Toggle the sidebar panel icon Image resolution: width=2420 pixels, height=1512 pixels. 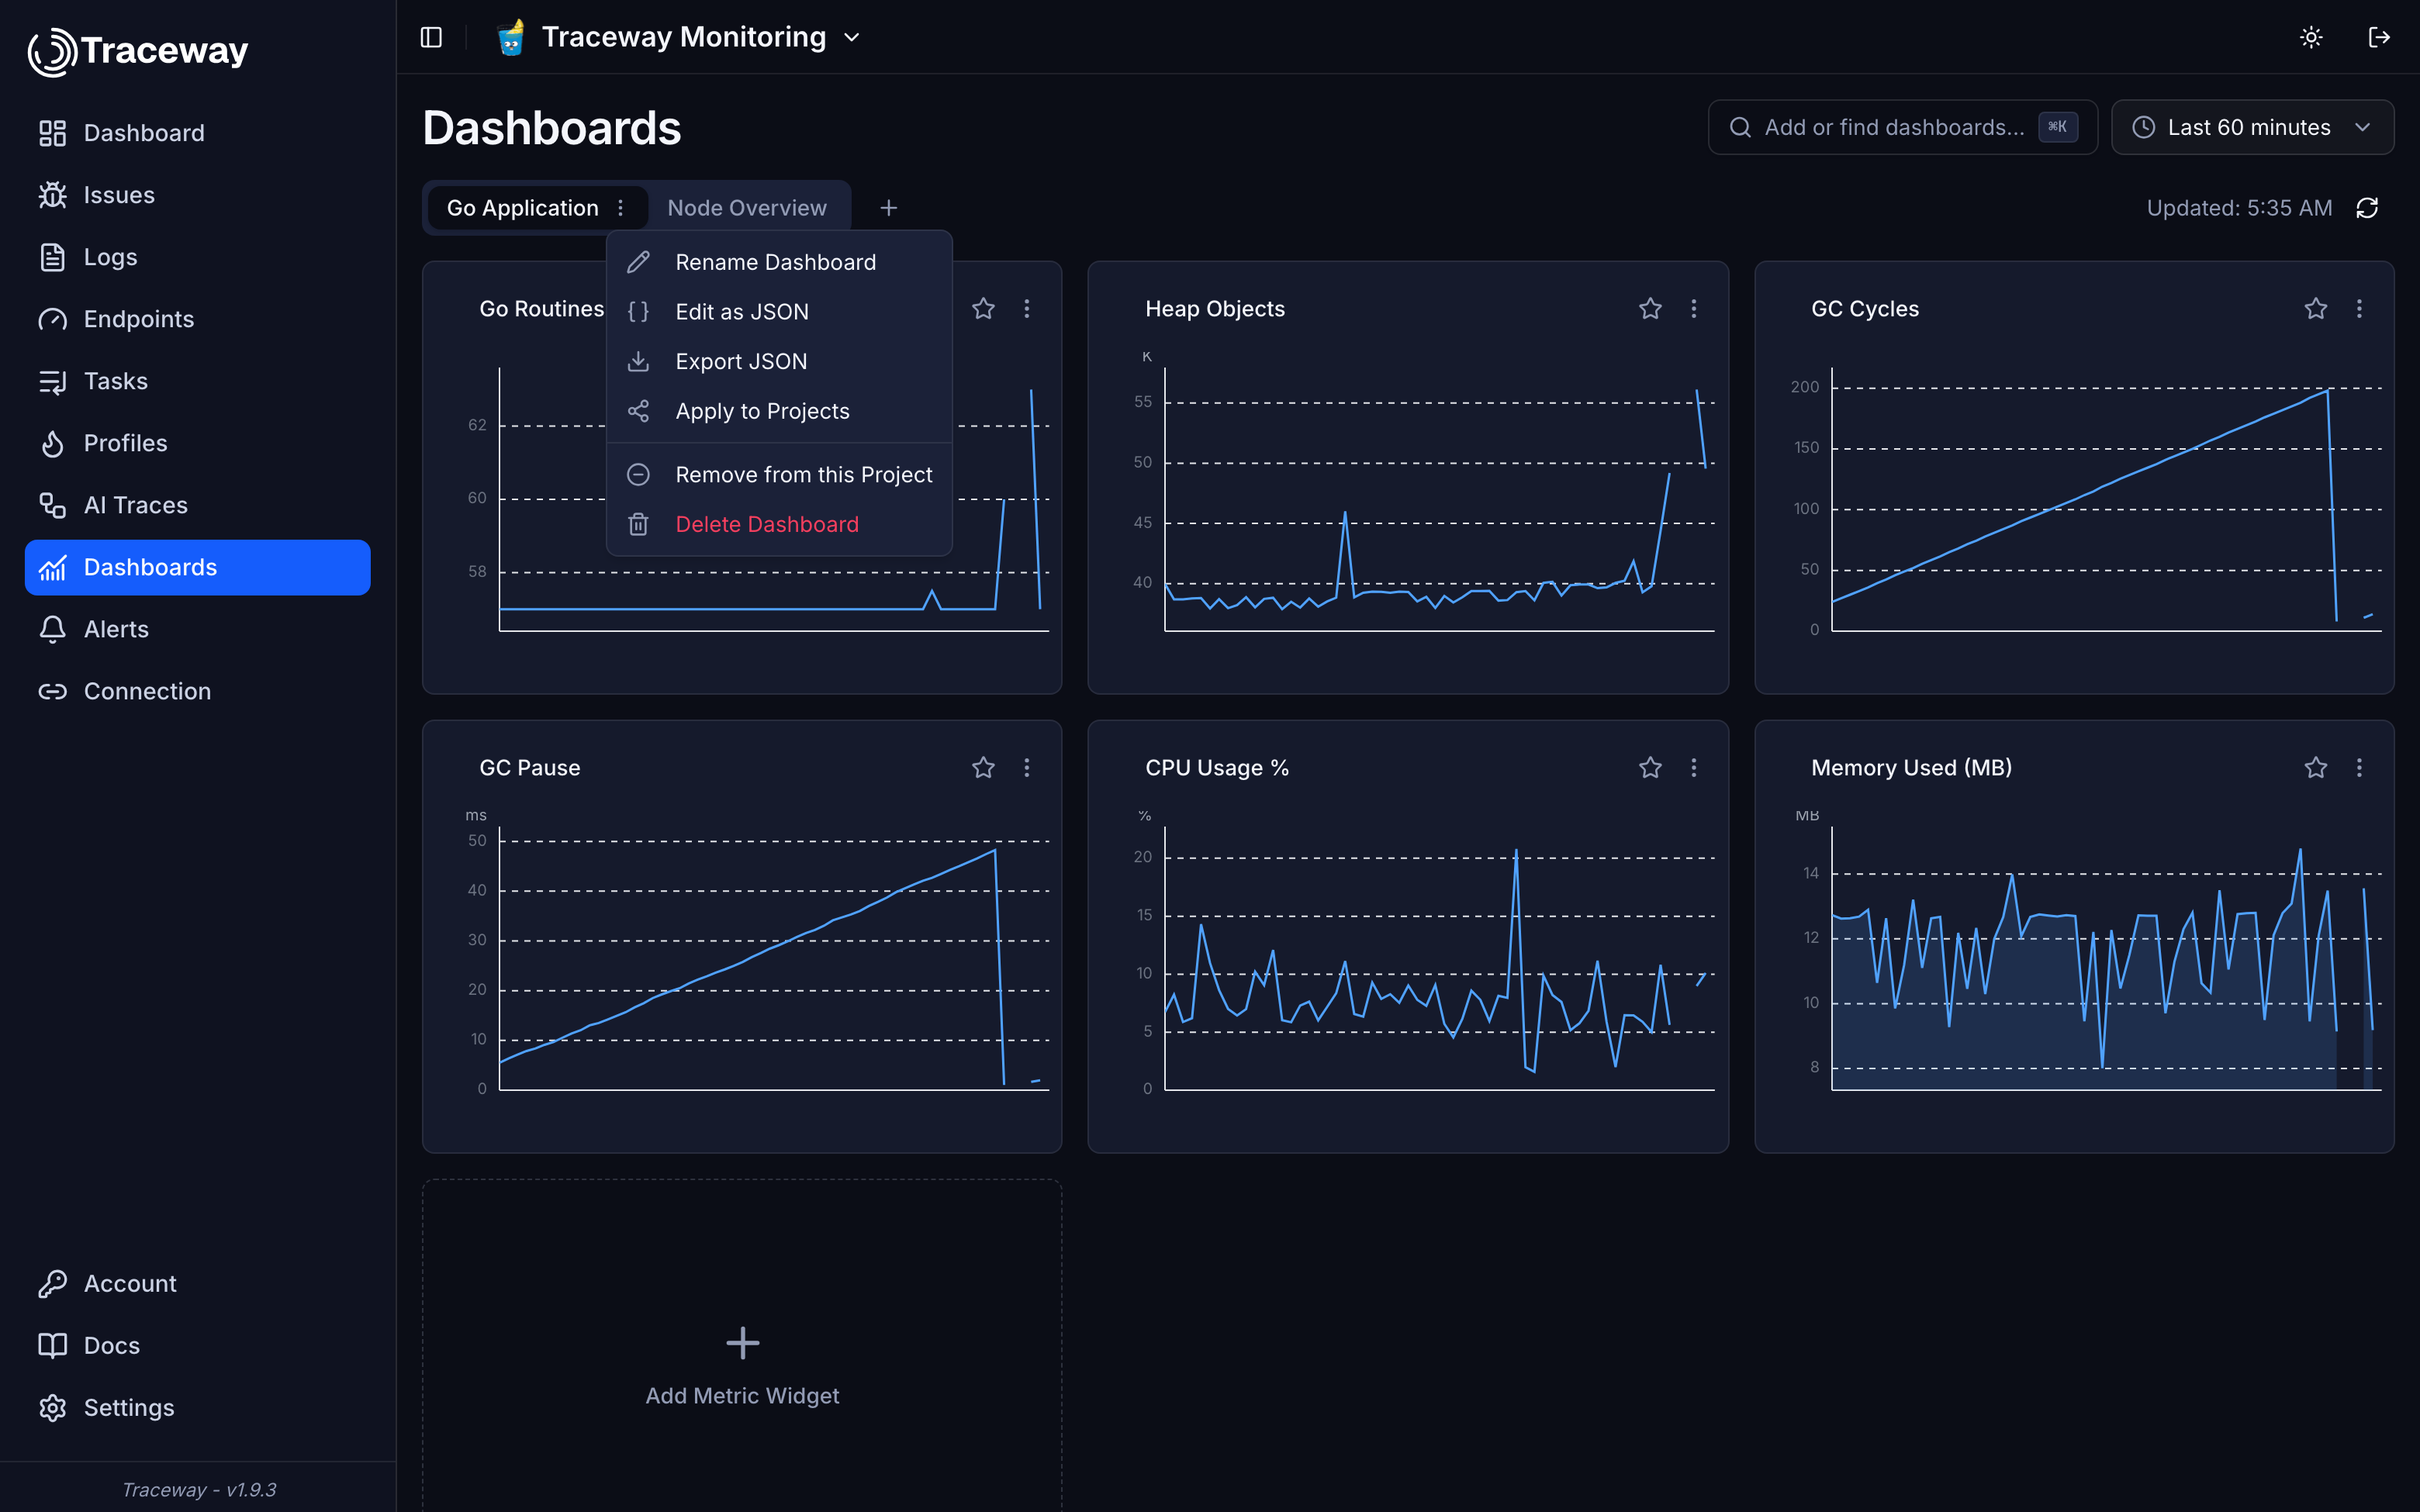431,37
